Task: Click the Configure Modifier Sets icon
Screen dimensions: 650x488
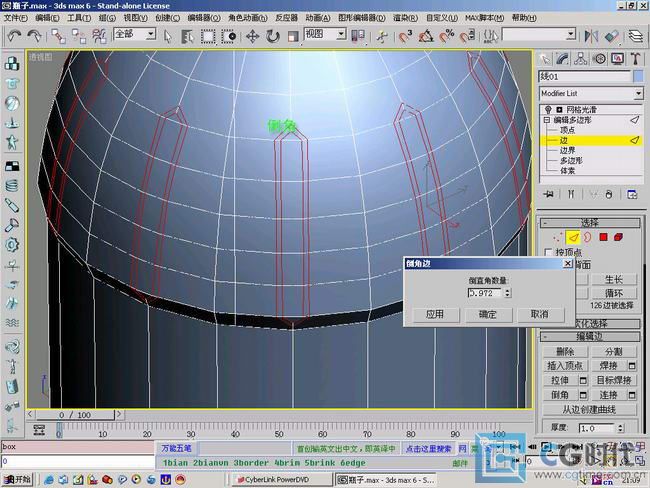Action: tap(632, 194)
